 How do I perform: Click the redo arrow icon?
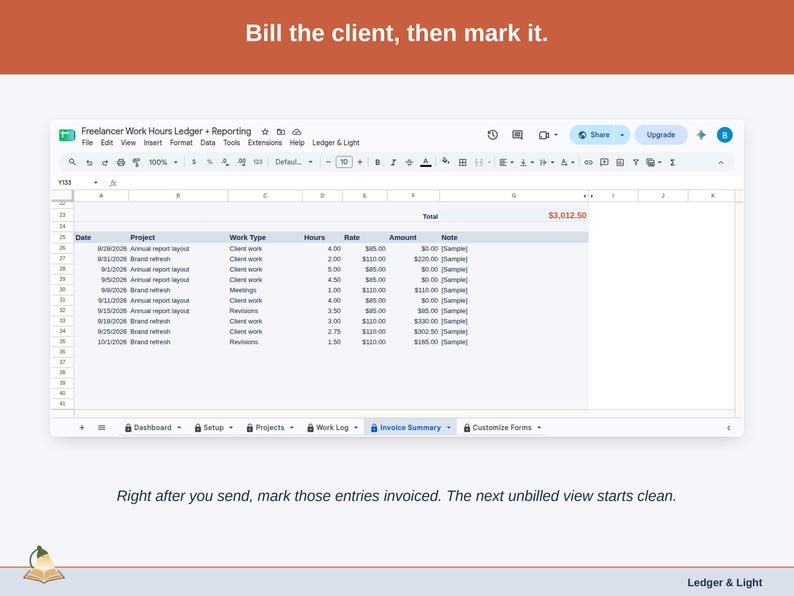pos(105,163)
